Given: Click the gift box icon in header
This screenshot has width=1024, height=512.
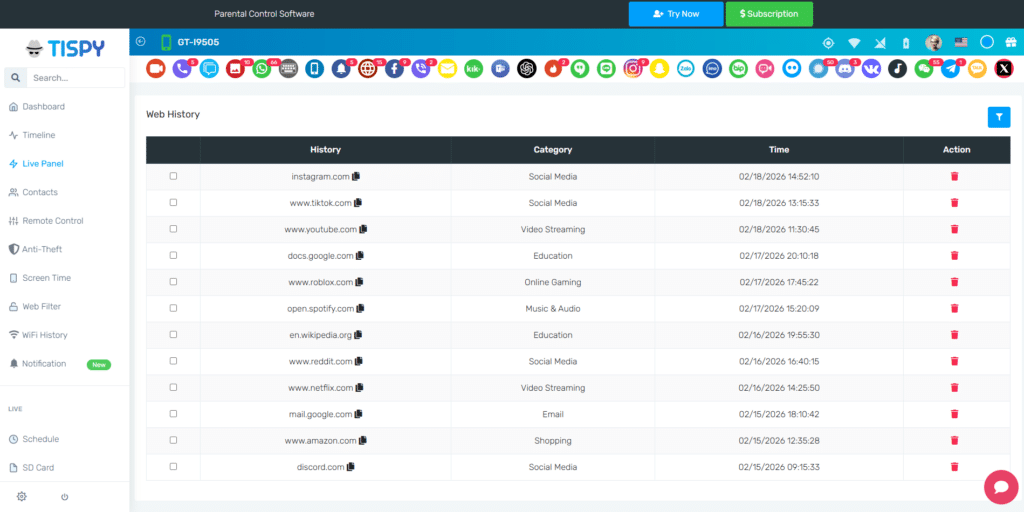Looking at the screenshot, I should pos(1011,42).
